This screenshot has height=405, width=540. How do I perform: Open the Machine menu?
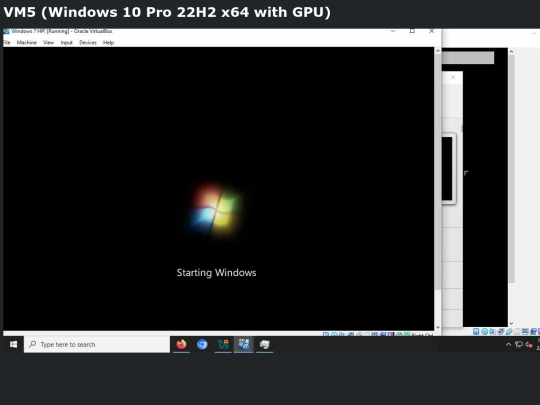point(27,42)
